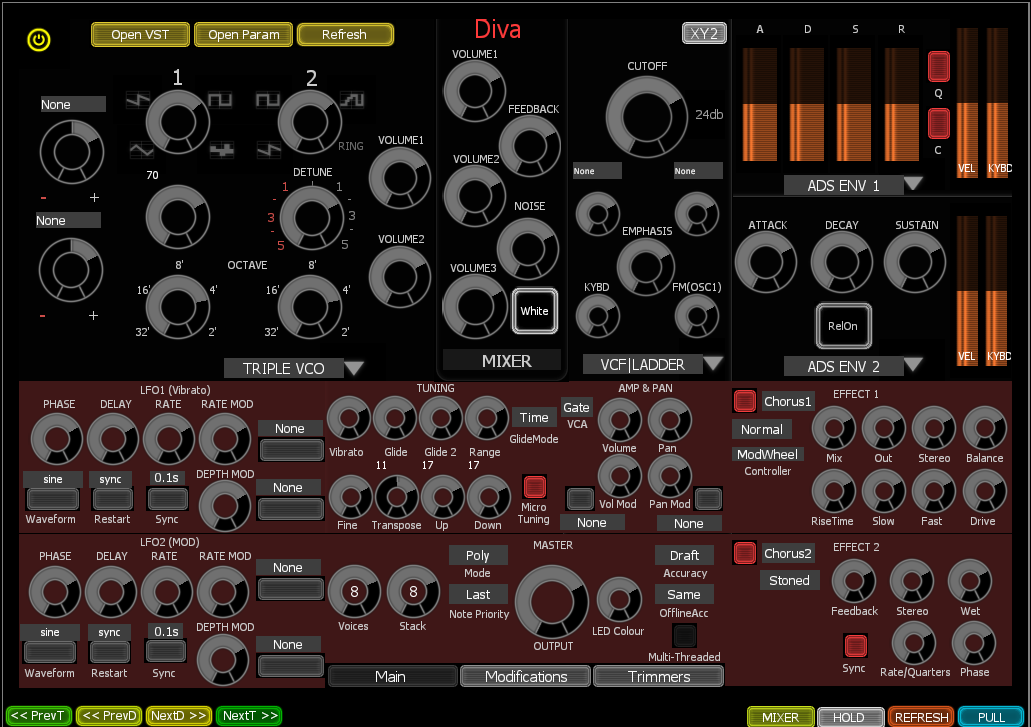Open the Chorus1 effect type selector

[788, 402]
